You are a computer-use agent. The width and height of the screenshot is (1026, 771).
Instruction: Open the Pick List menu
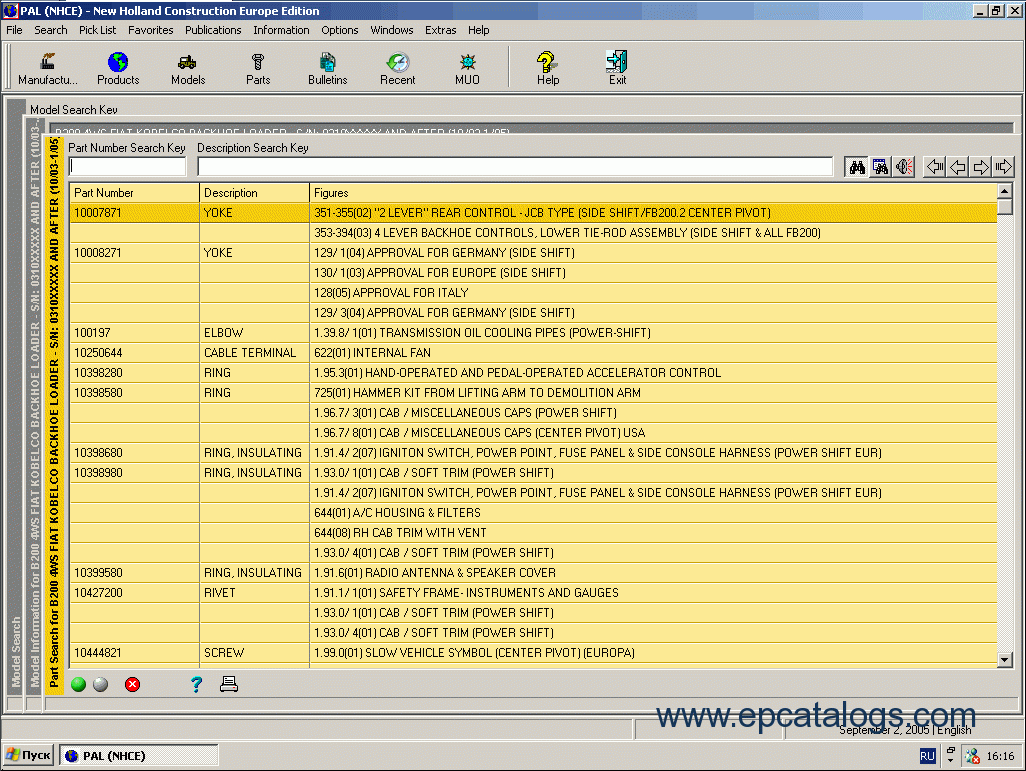97,30
